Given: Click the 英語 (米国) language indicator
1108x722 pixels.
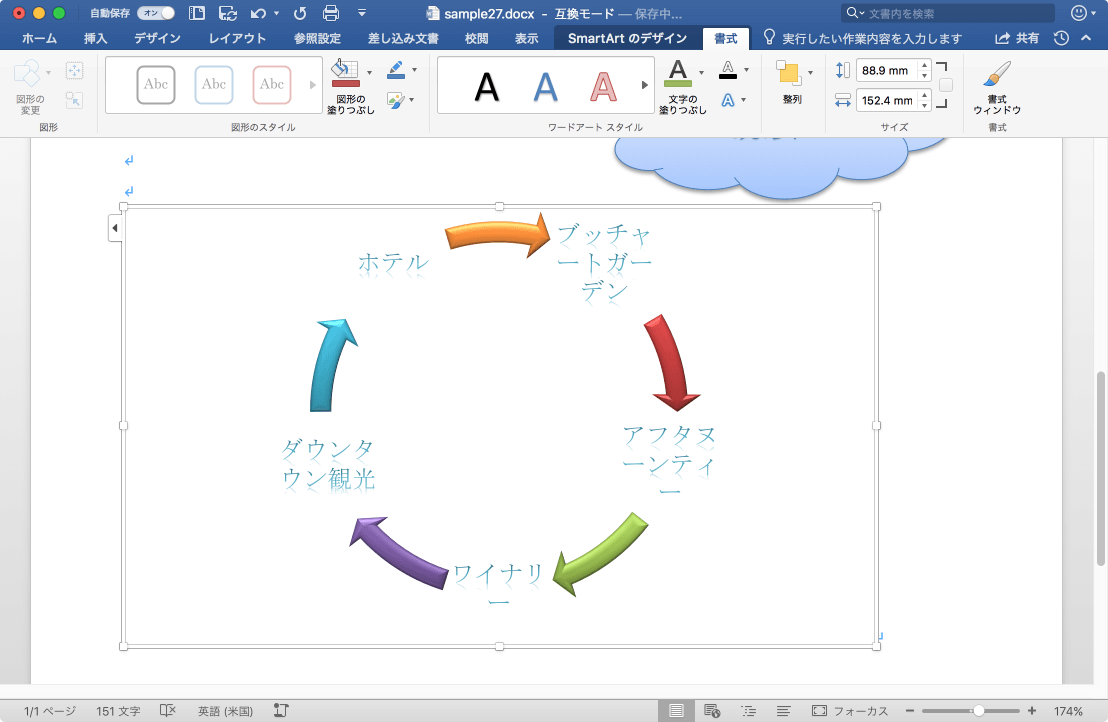Looking at the screenshot, I should 225,711.
